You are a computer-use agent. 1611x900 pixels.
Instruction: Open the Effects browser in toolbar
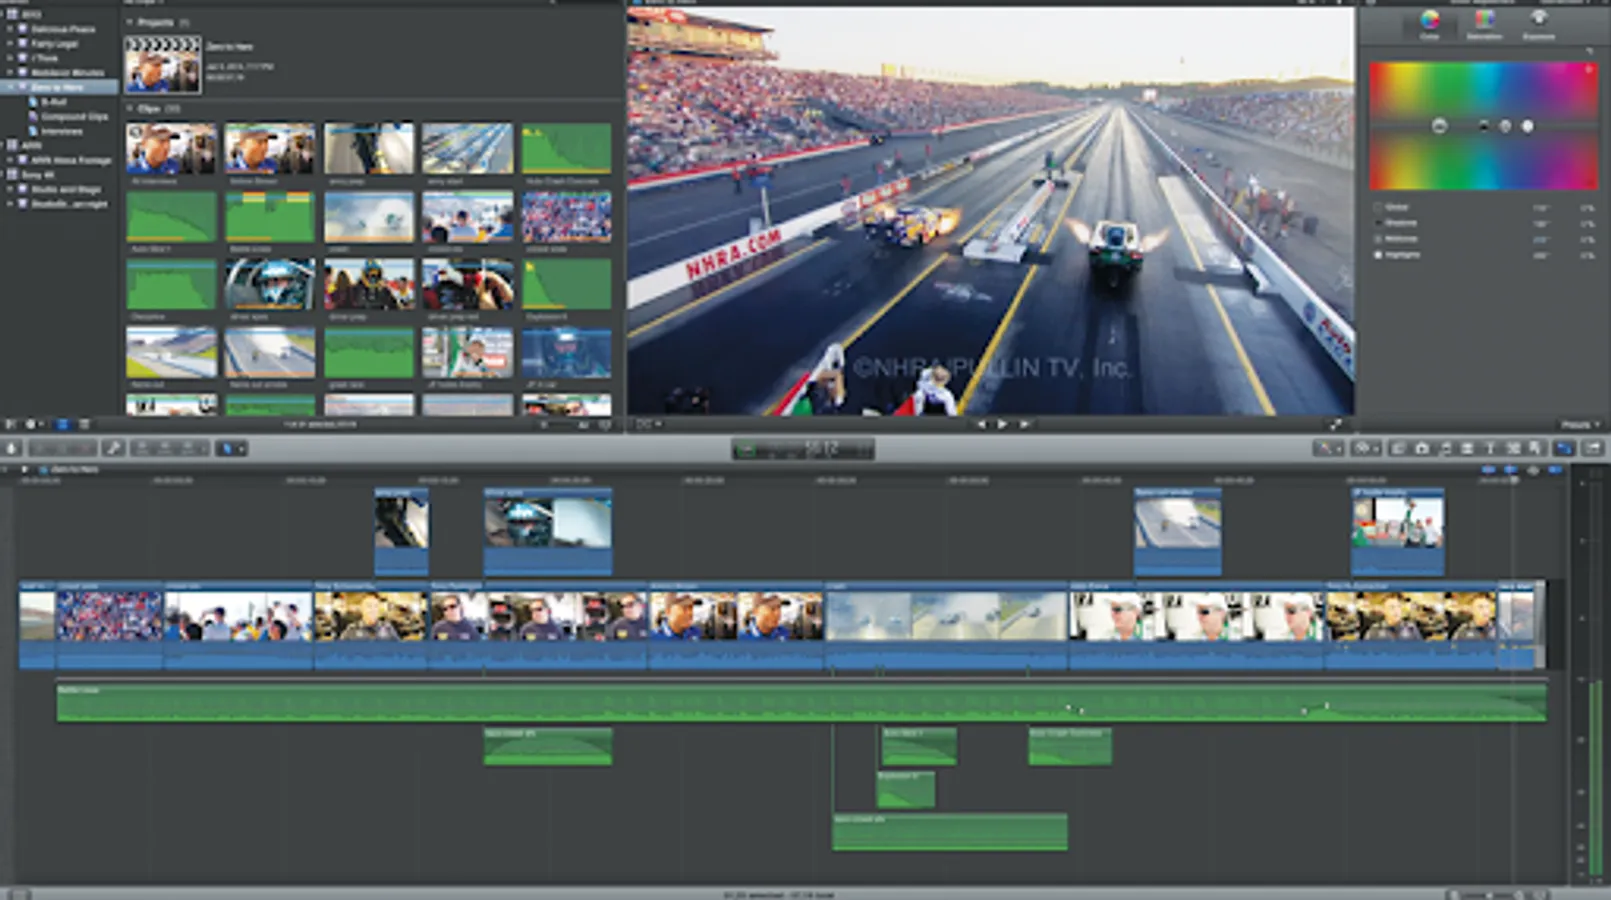[x=1398, y=449]
